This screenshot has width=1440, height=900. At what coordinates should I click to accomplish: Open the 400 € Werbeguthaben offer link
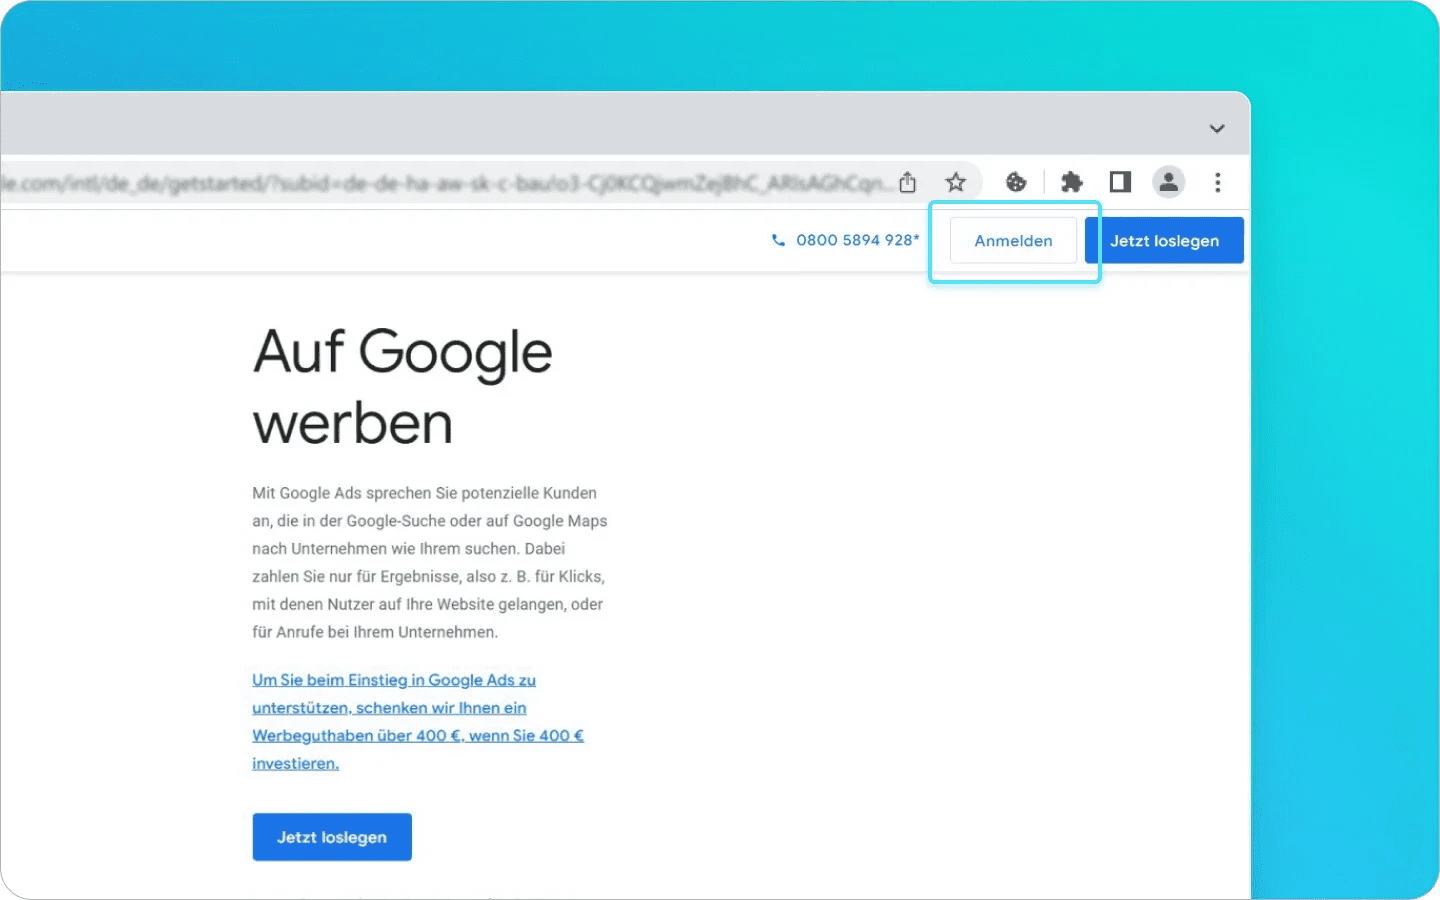[418, 721]
